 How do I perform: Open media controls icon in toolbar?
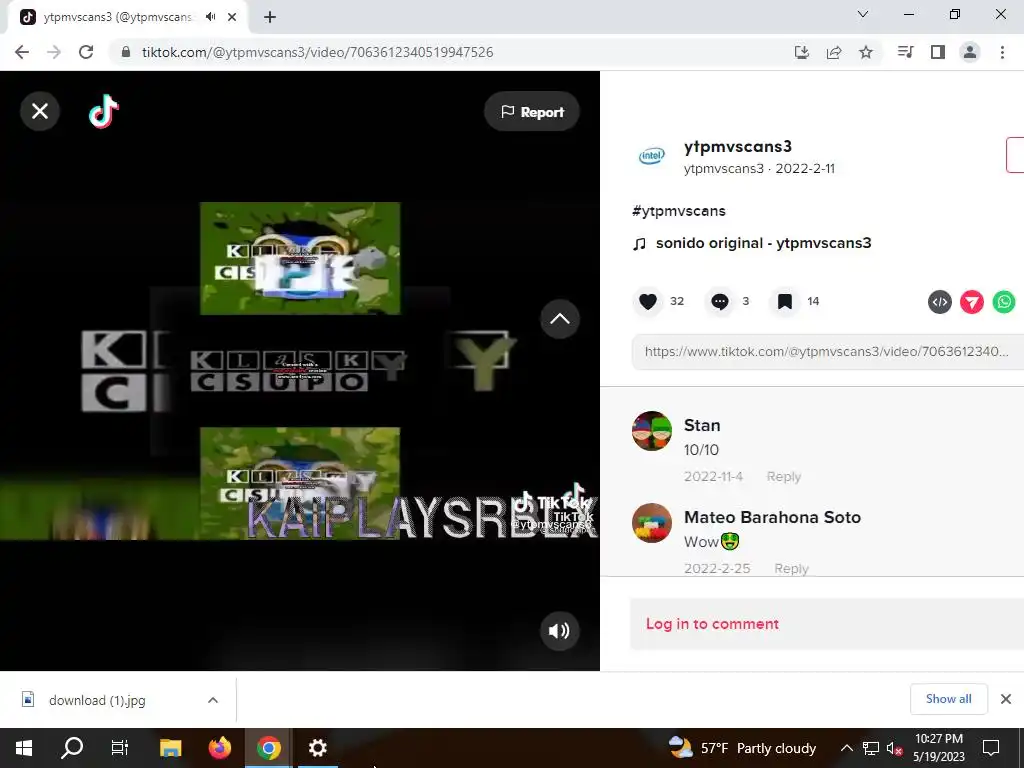906,52
